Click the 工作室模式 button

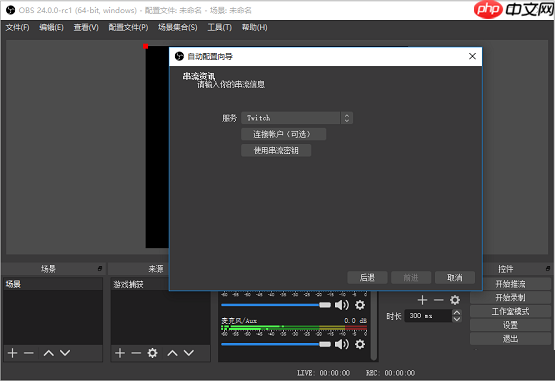pos(510,312)
